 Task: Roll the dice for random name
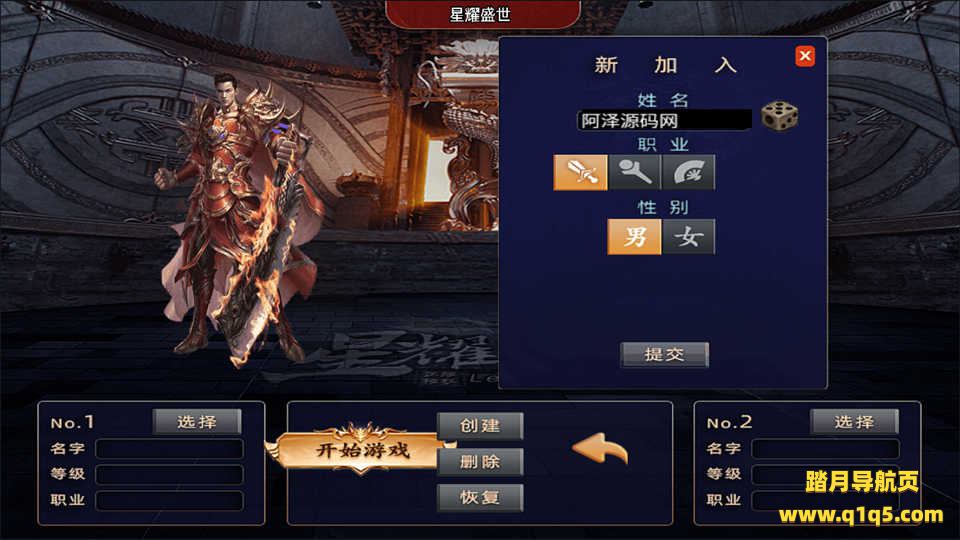tap(779, 116)
